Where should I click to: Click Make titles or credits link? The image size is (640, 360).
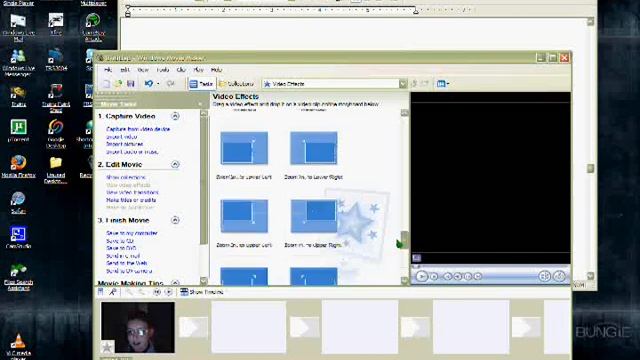click(131, 200)
